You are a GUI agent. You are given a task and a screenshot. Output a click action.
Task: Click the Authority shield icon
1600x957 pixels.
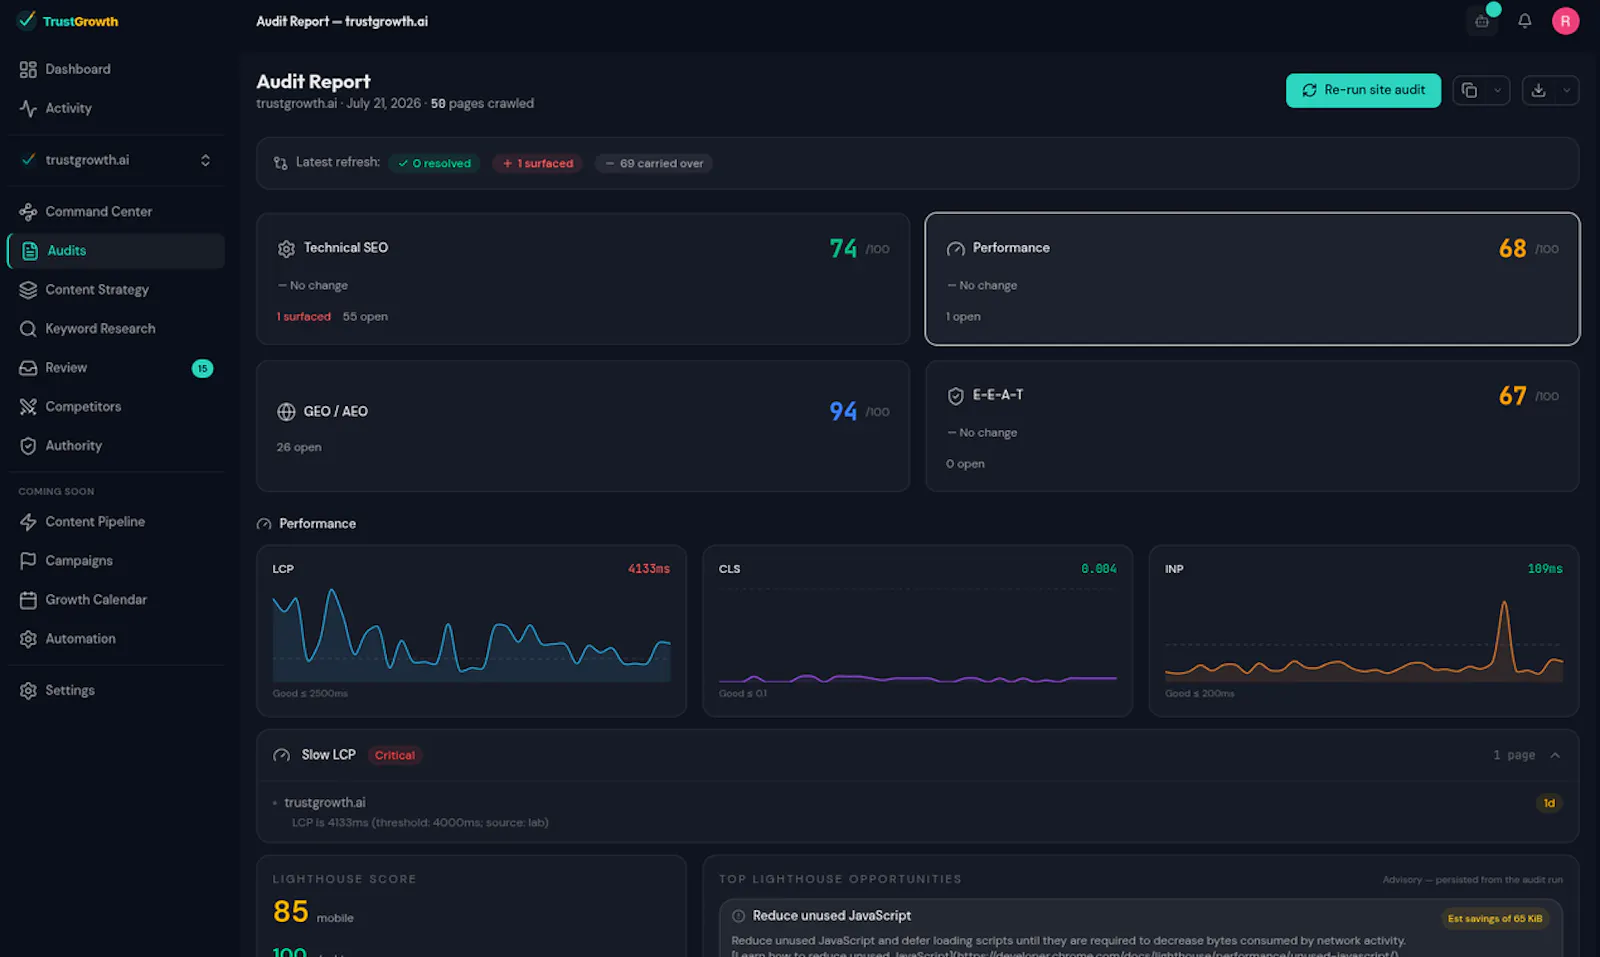[x=28, y=446]
